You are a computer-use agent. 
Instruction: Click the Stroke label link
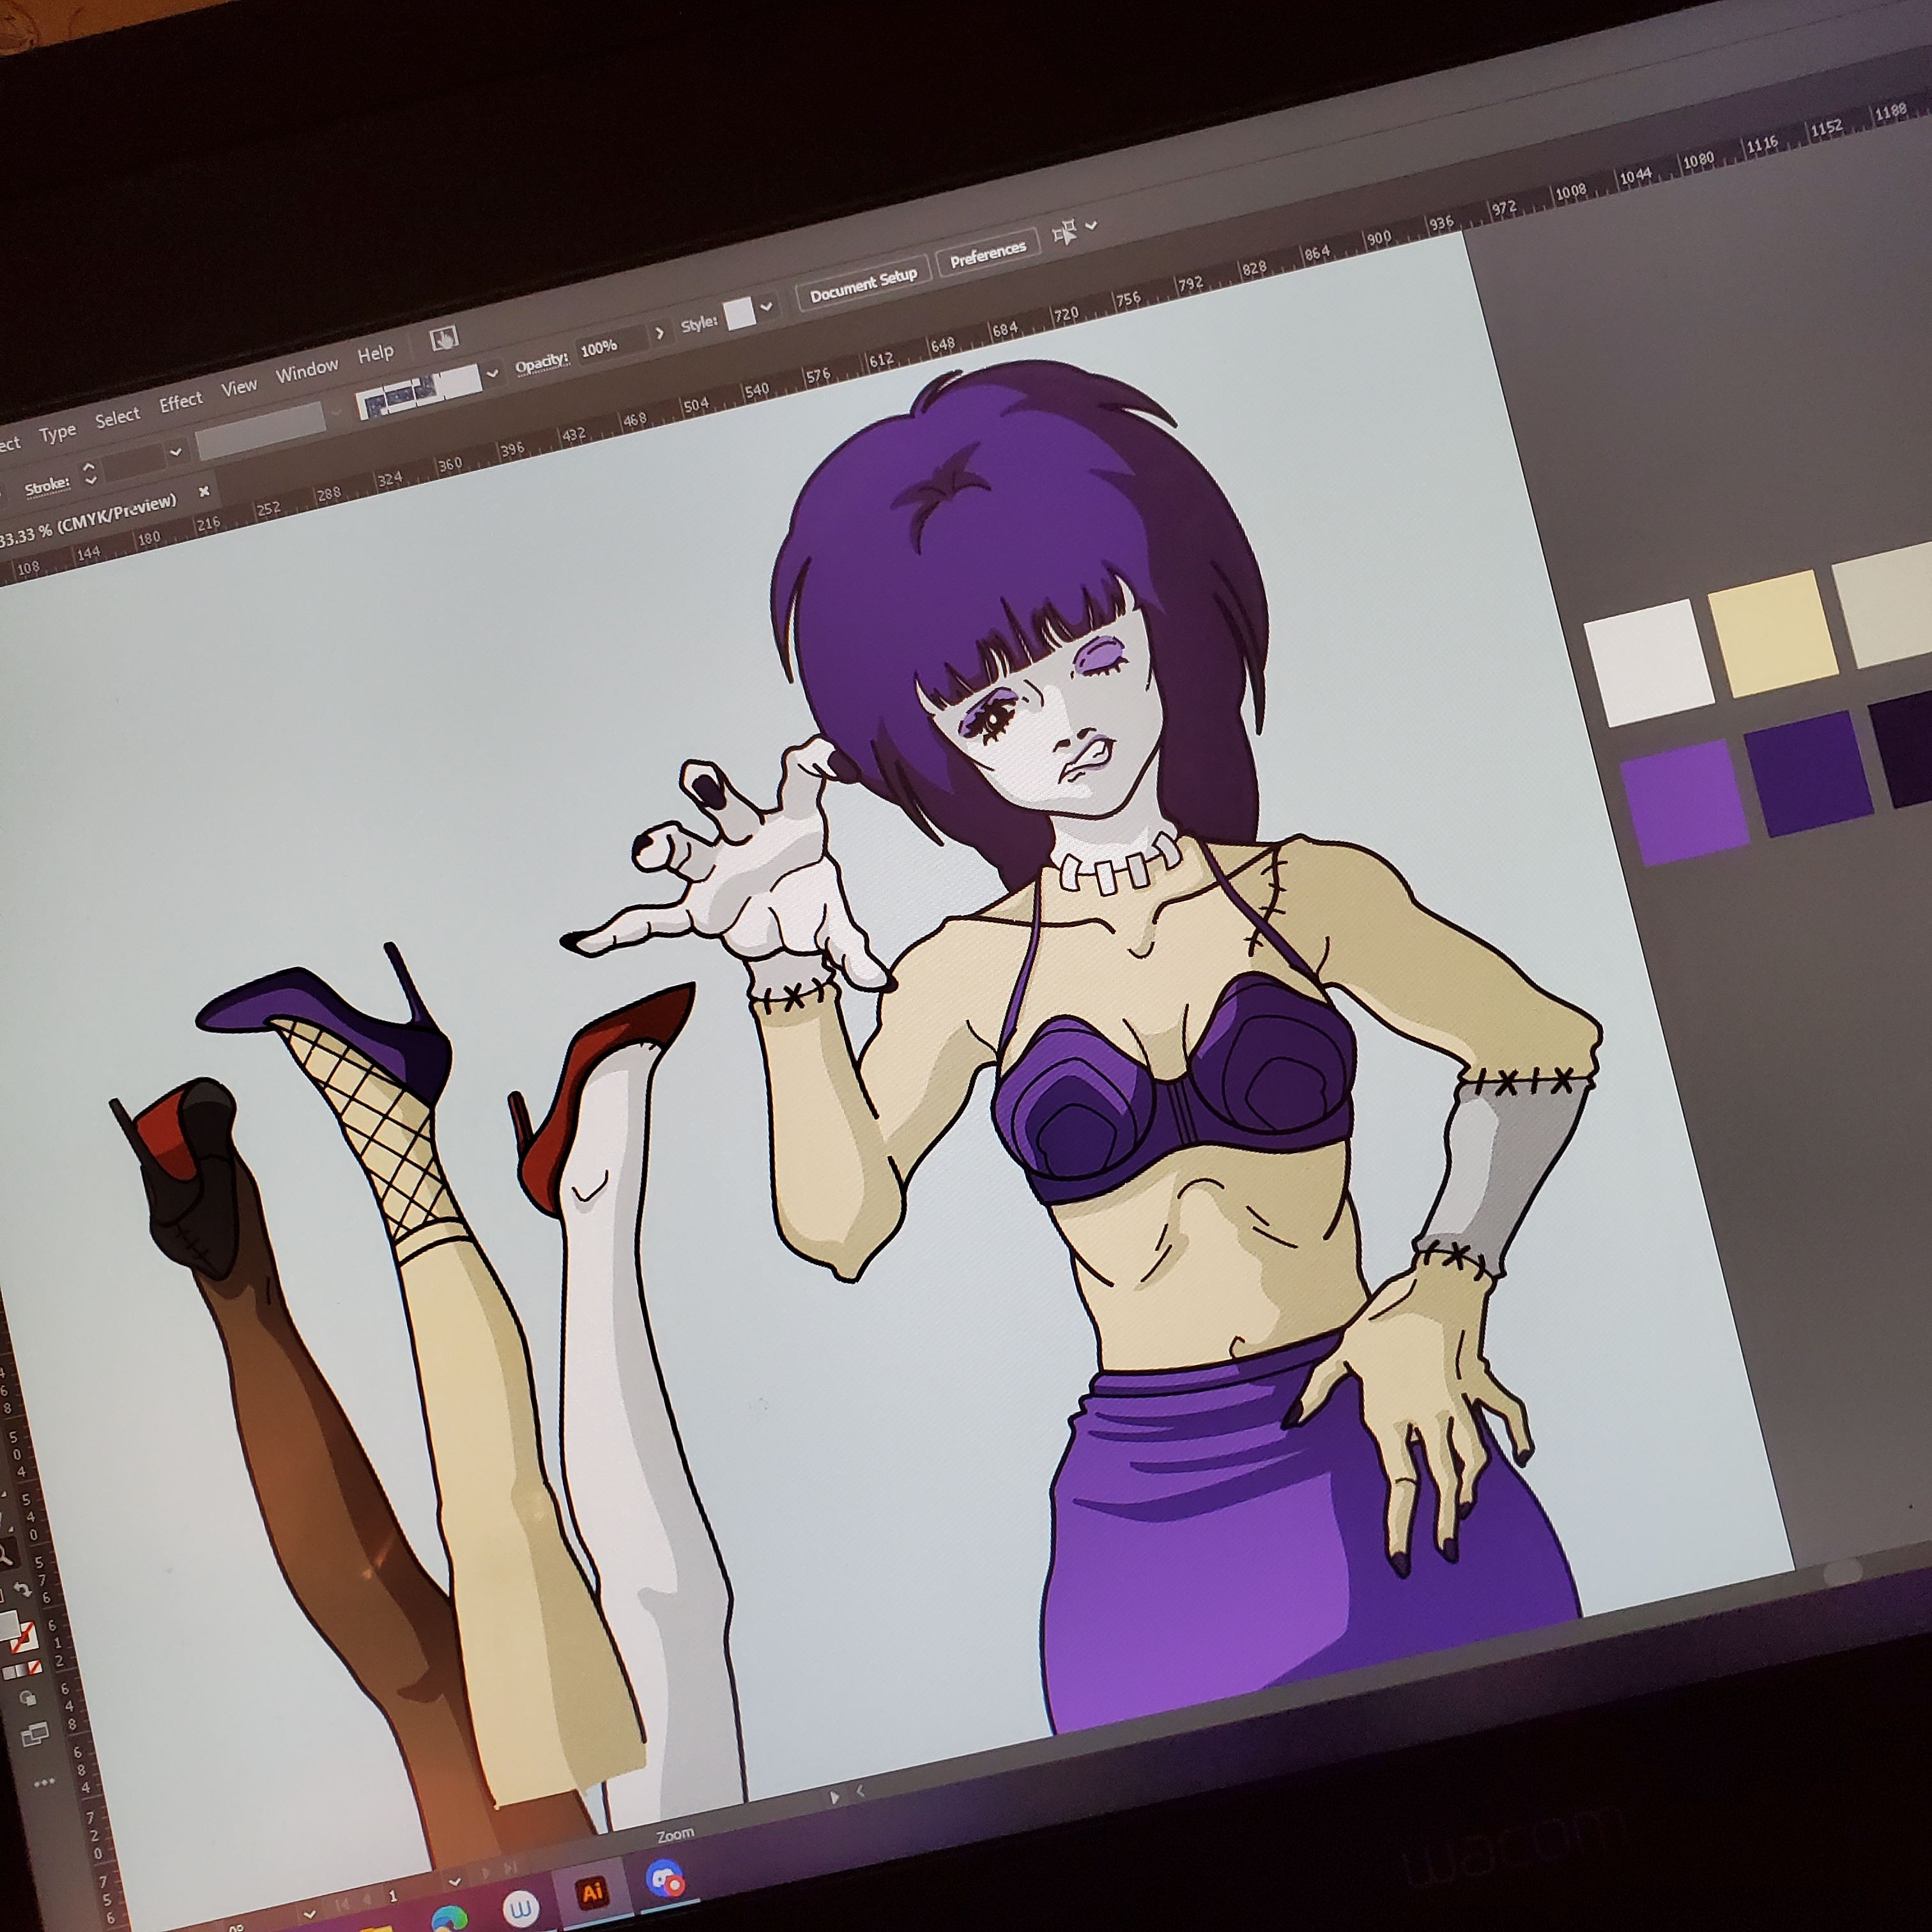[x=47, y=487]
